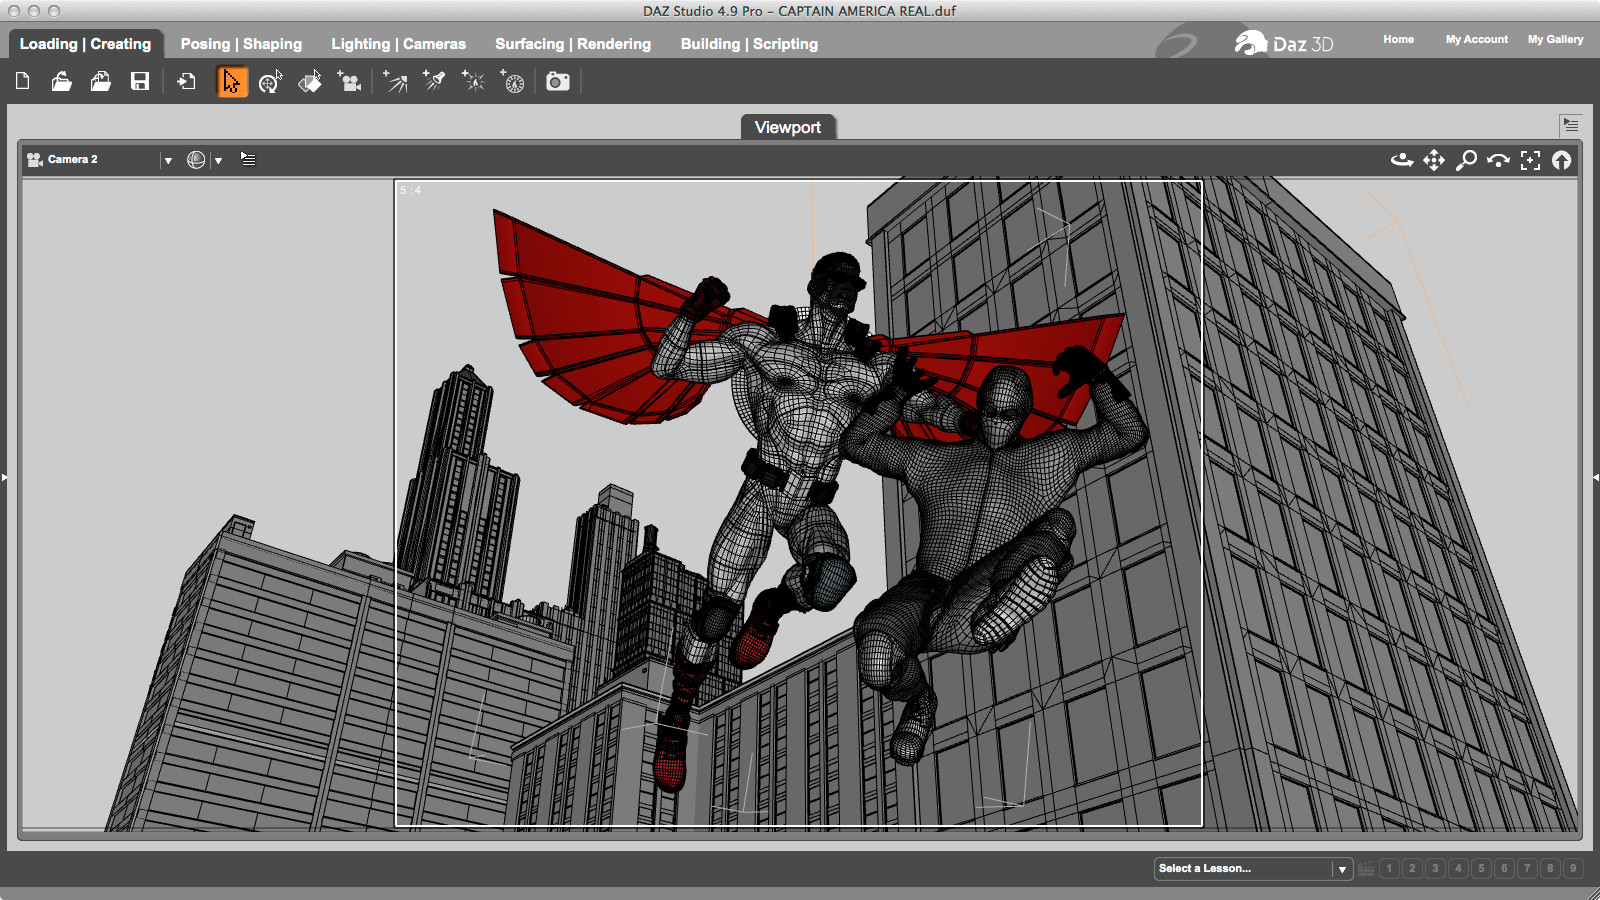Switch to Posing | Shaping tab
Viewport: 1600px width, 900px height.
241,44
